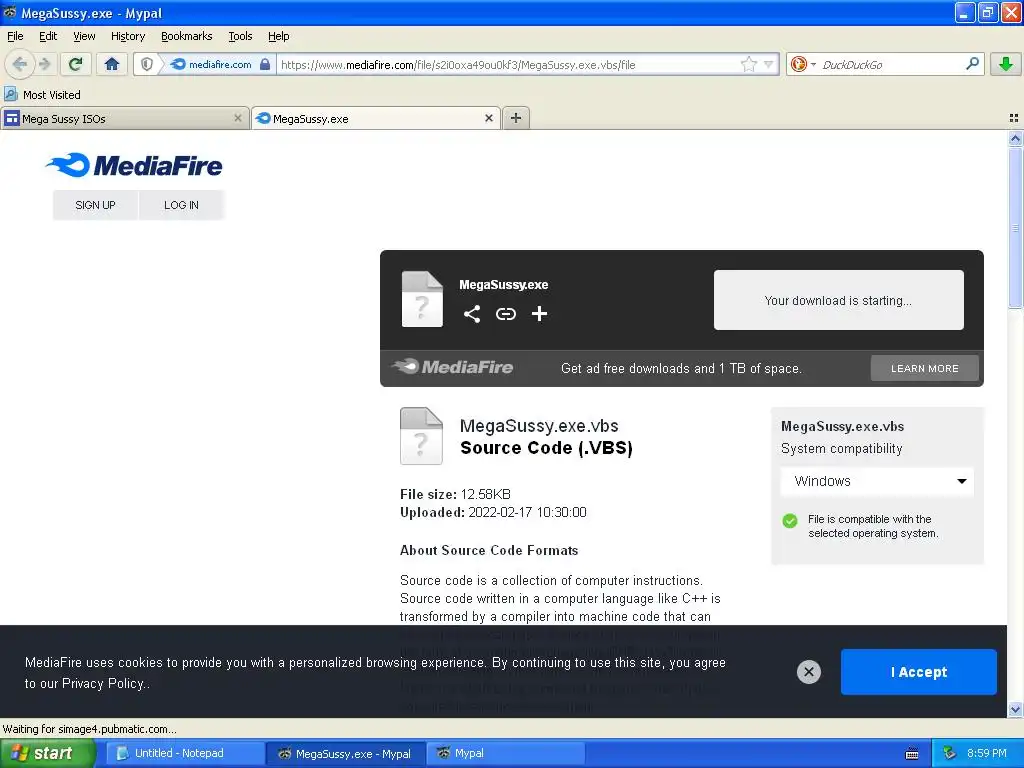Click the SIGN UP button
The width and height of the screenshot is (1024, 768).
pos(95,205)
